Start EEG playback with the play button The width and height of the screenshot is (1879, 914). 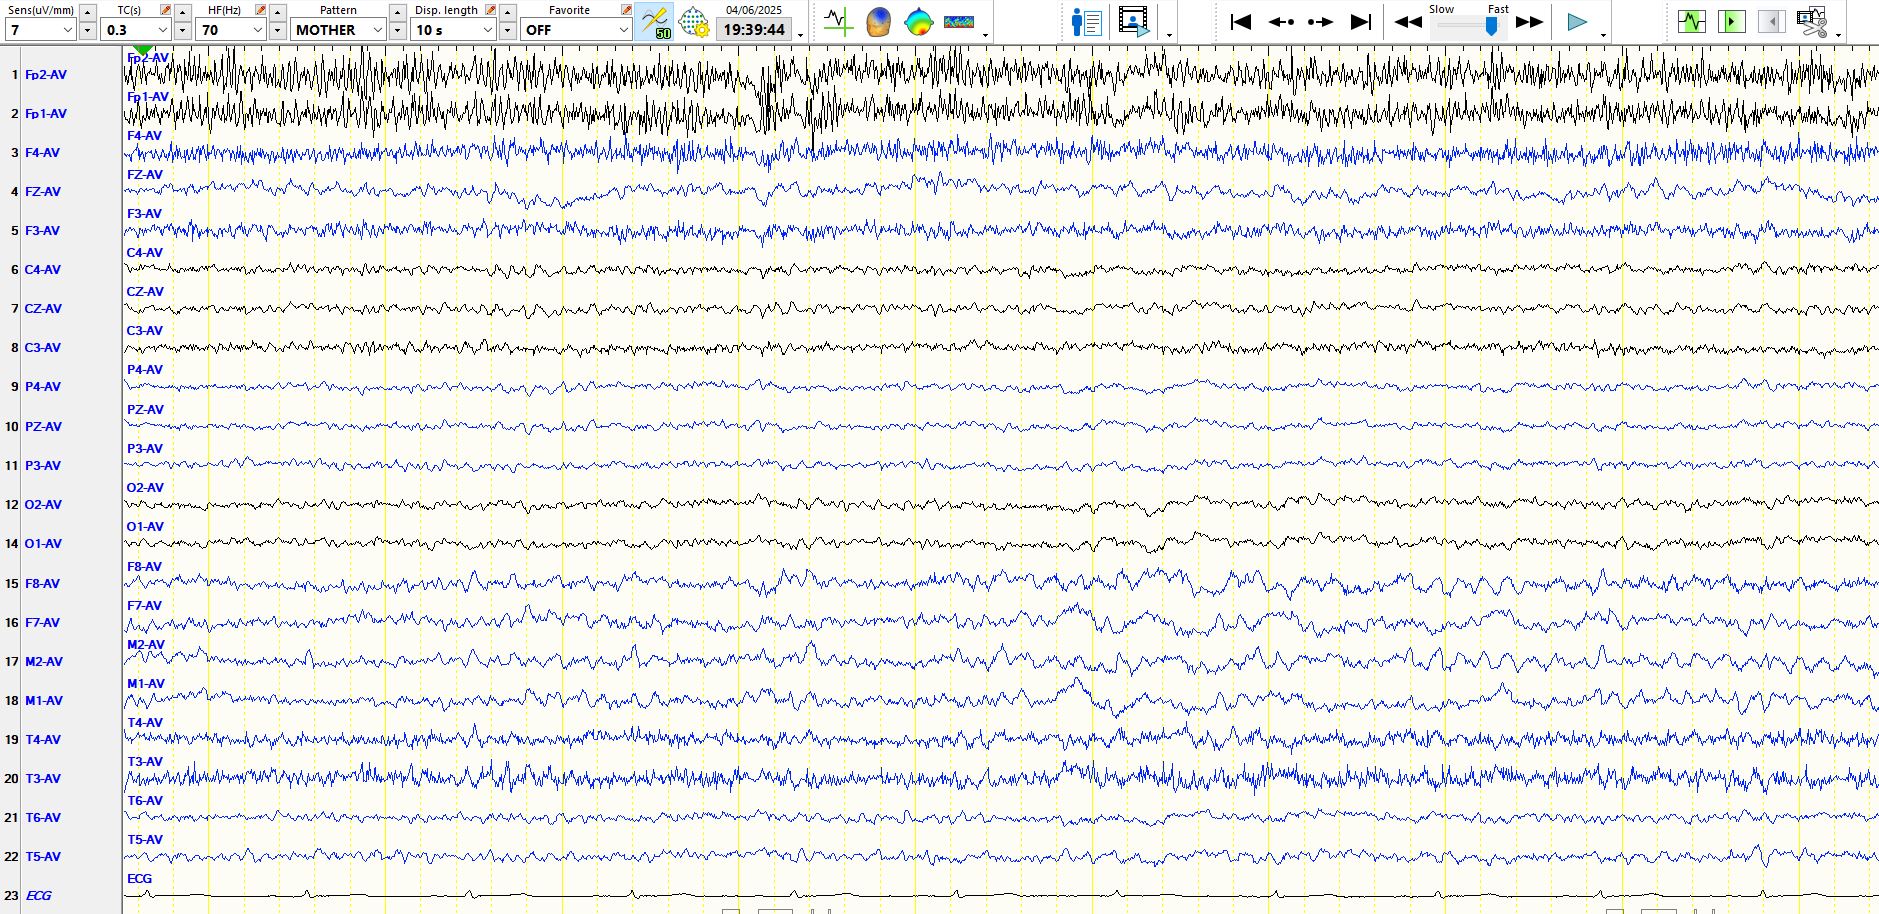[x=1577, y=21]
